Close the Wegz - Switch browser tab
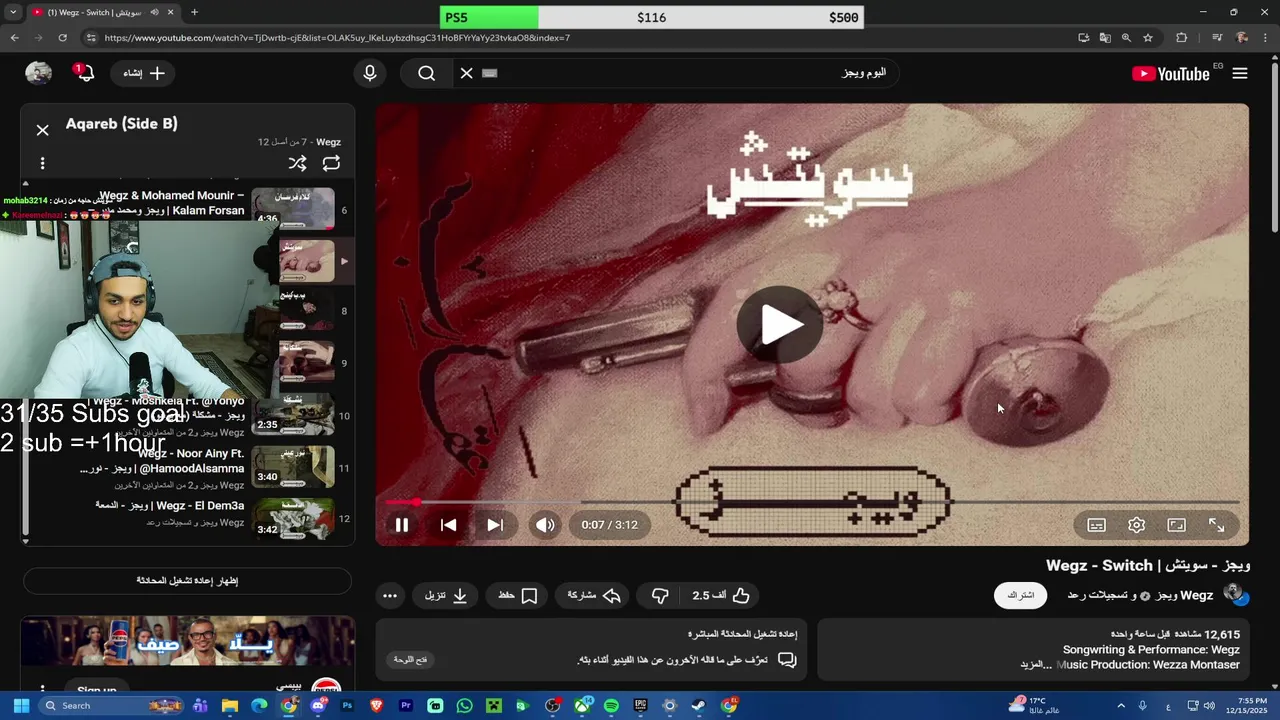The width and height of the screenshot is (1280, 720). (x=171, y=12)
